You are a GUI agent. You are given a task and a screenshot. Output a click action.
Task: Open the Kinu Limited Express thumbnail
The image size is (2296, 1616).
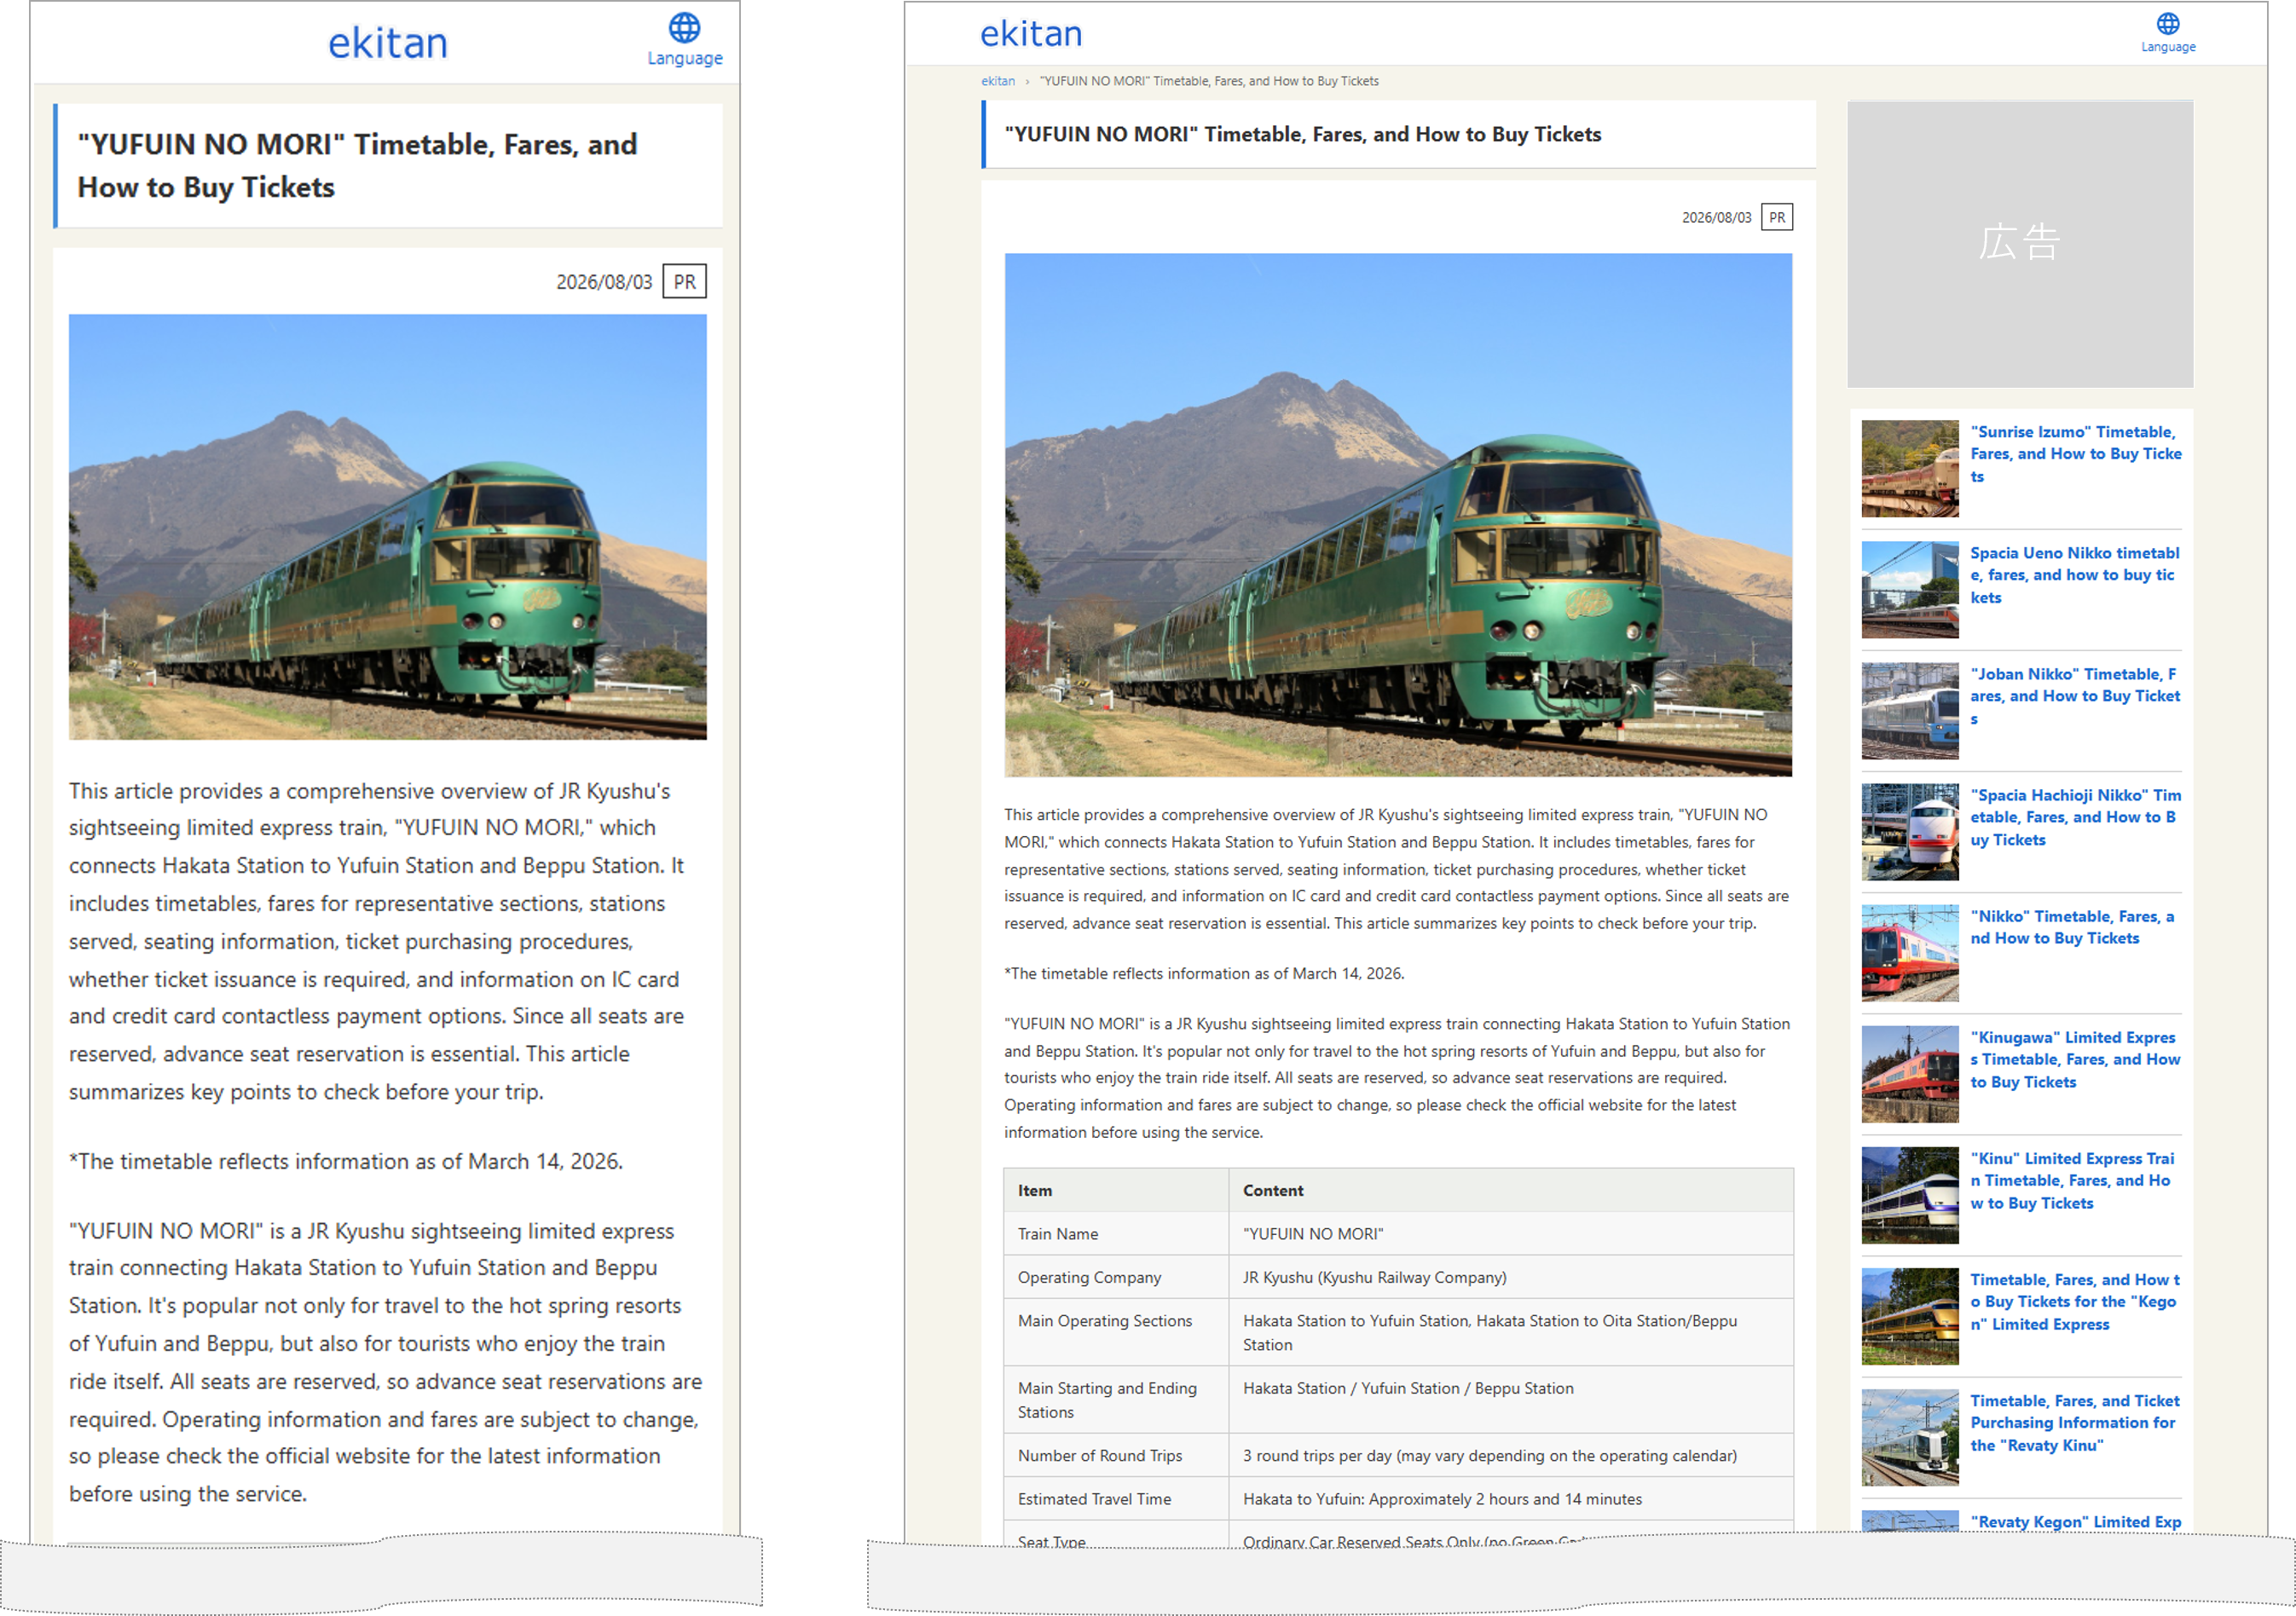click(1909, 1196)
